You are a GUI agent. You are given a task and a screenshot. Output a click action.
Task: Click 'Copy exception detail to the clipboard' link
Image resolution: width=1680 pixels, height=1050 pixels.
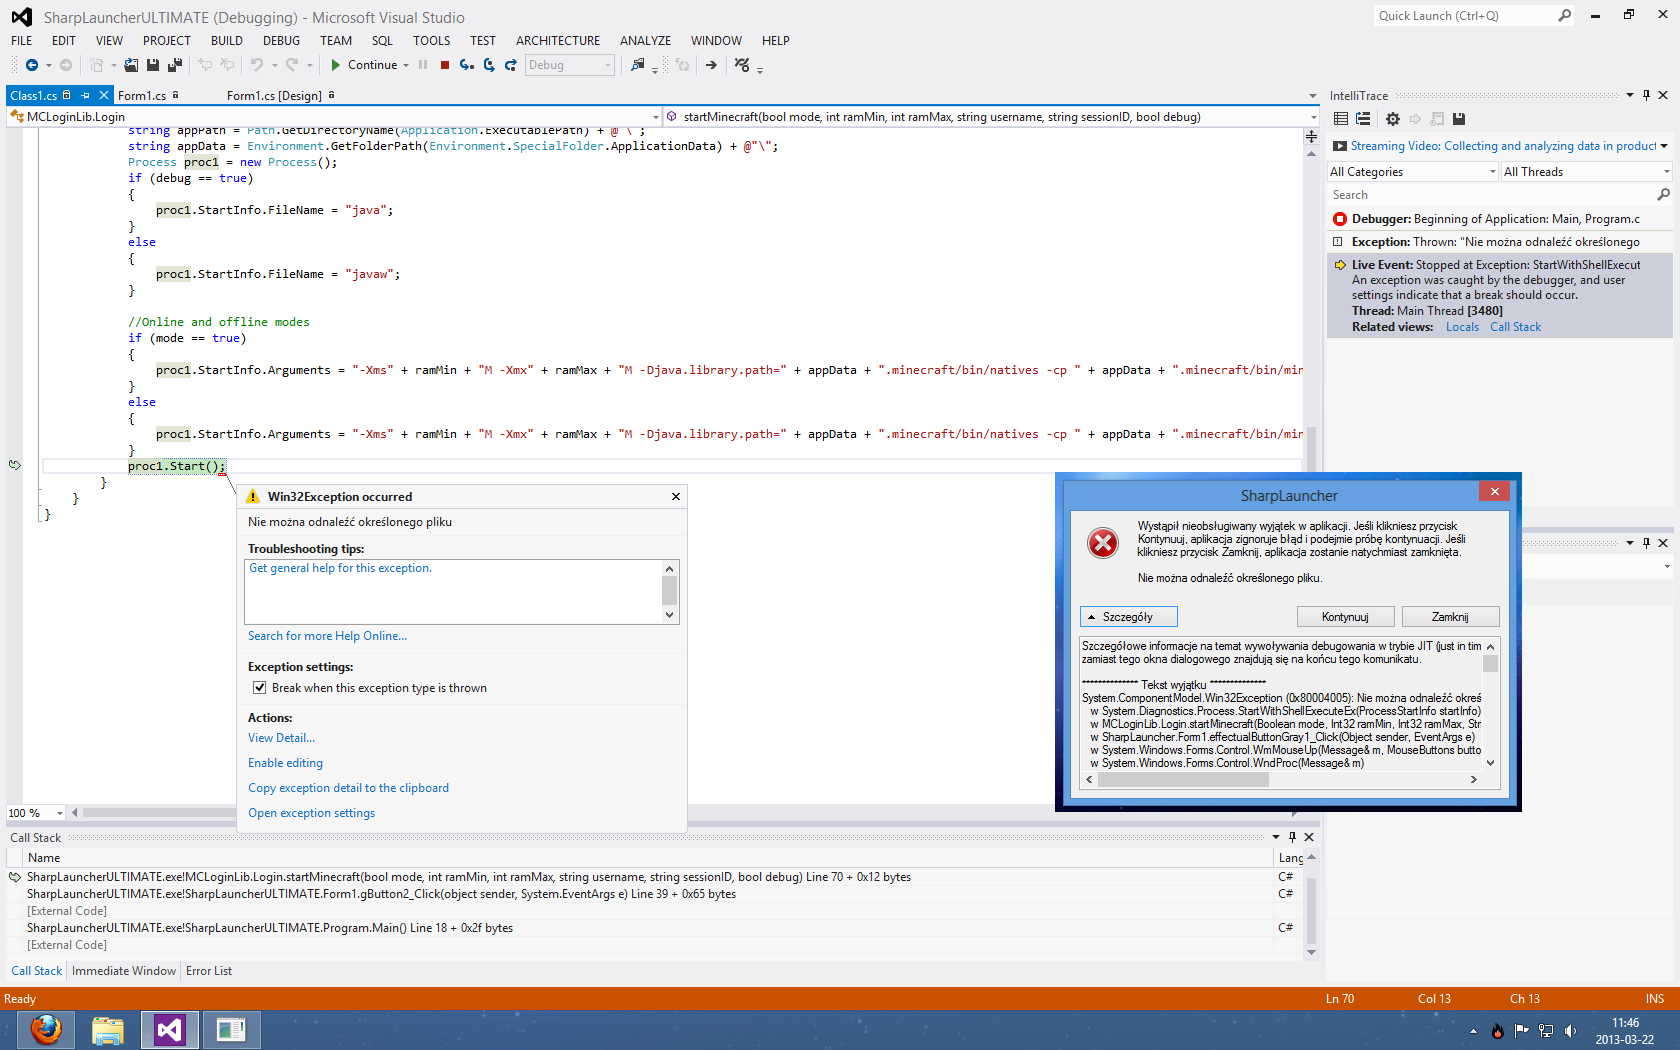point(348,788)
